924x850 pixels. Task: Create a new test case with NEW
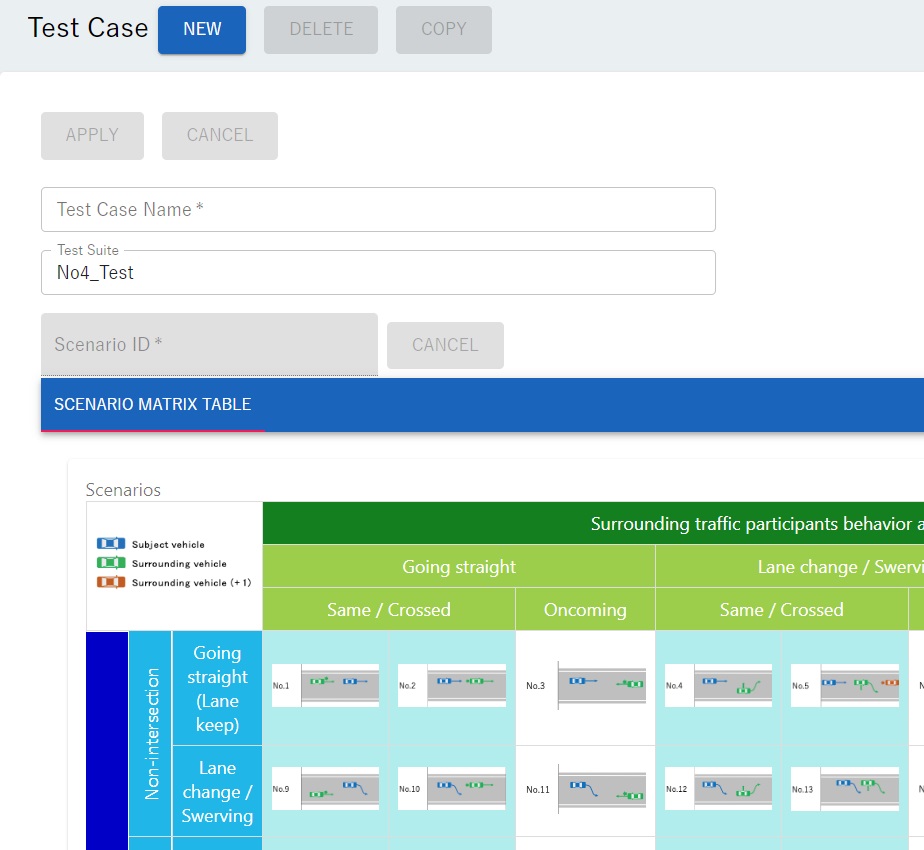[x=202, y=29]
